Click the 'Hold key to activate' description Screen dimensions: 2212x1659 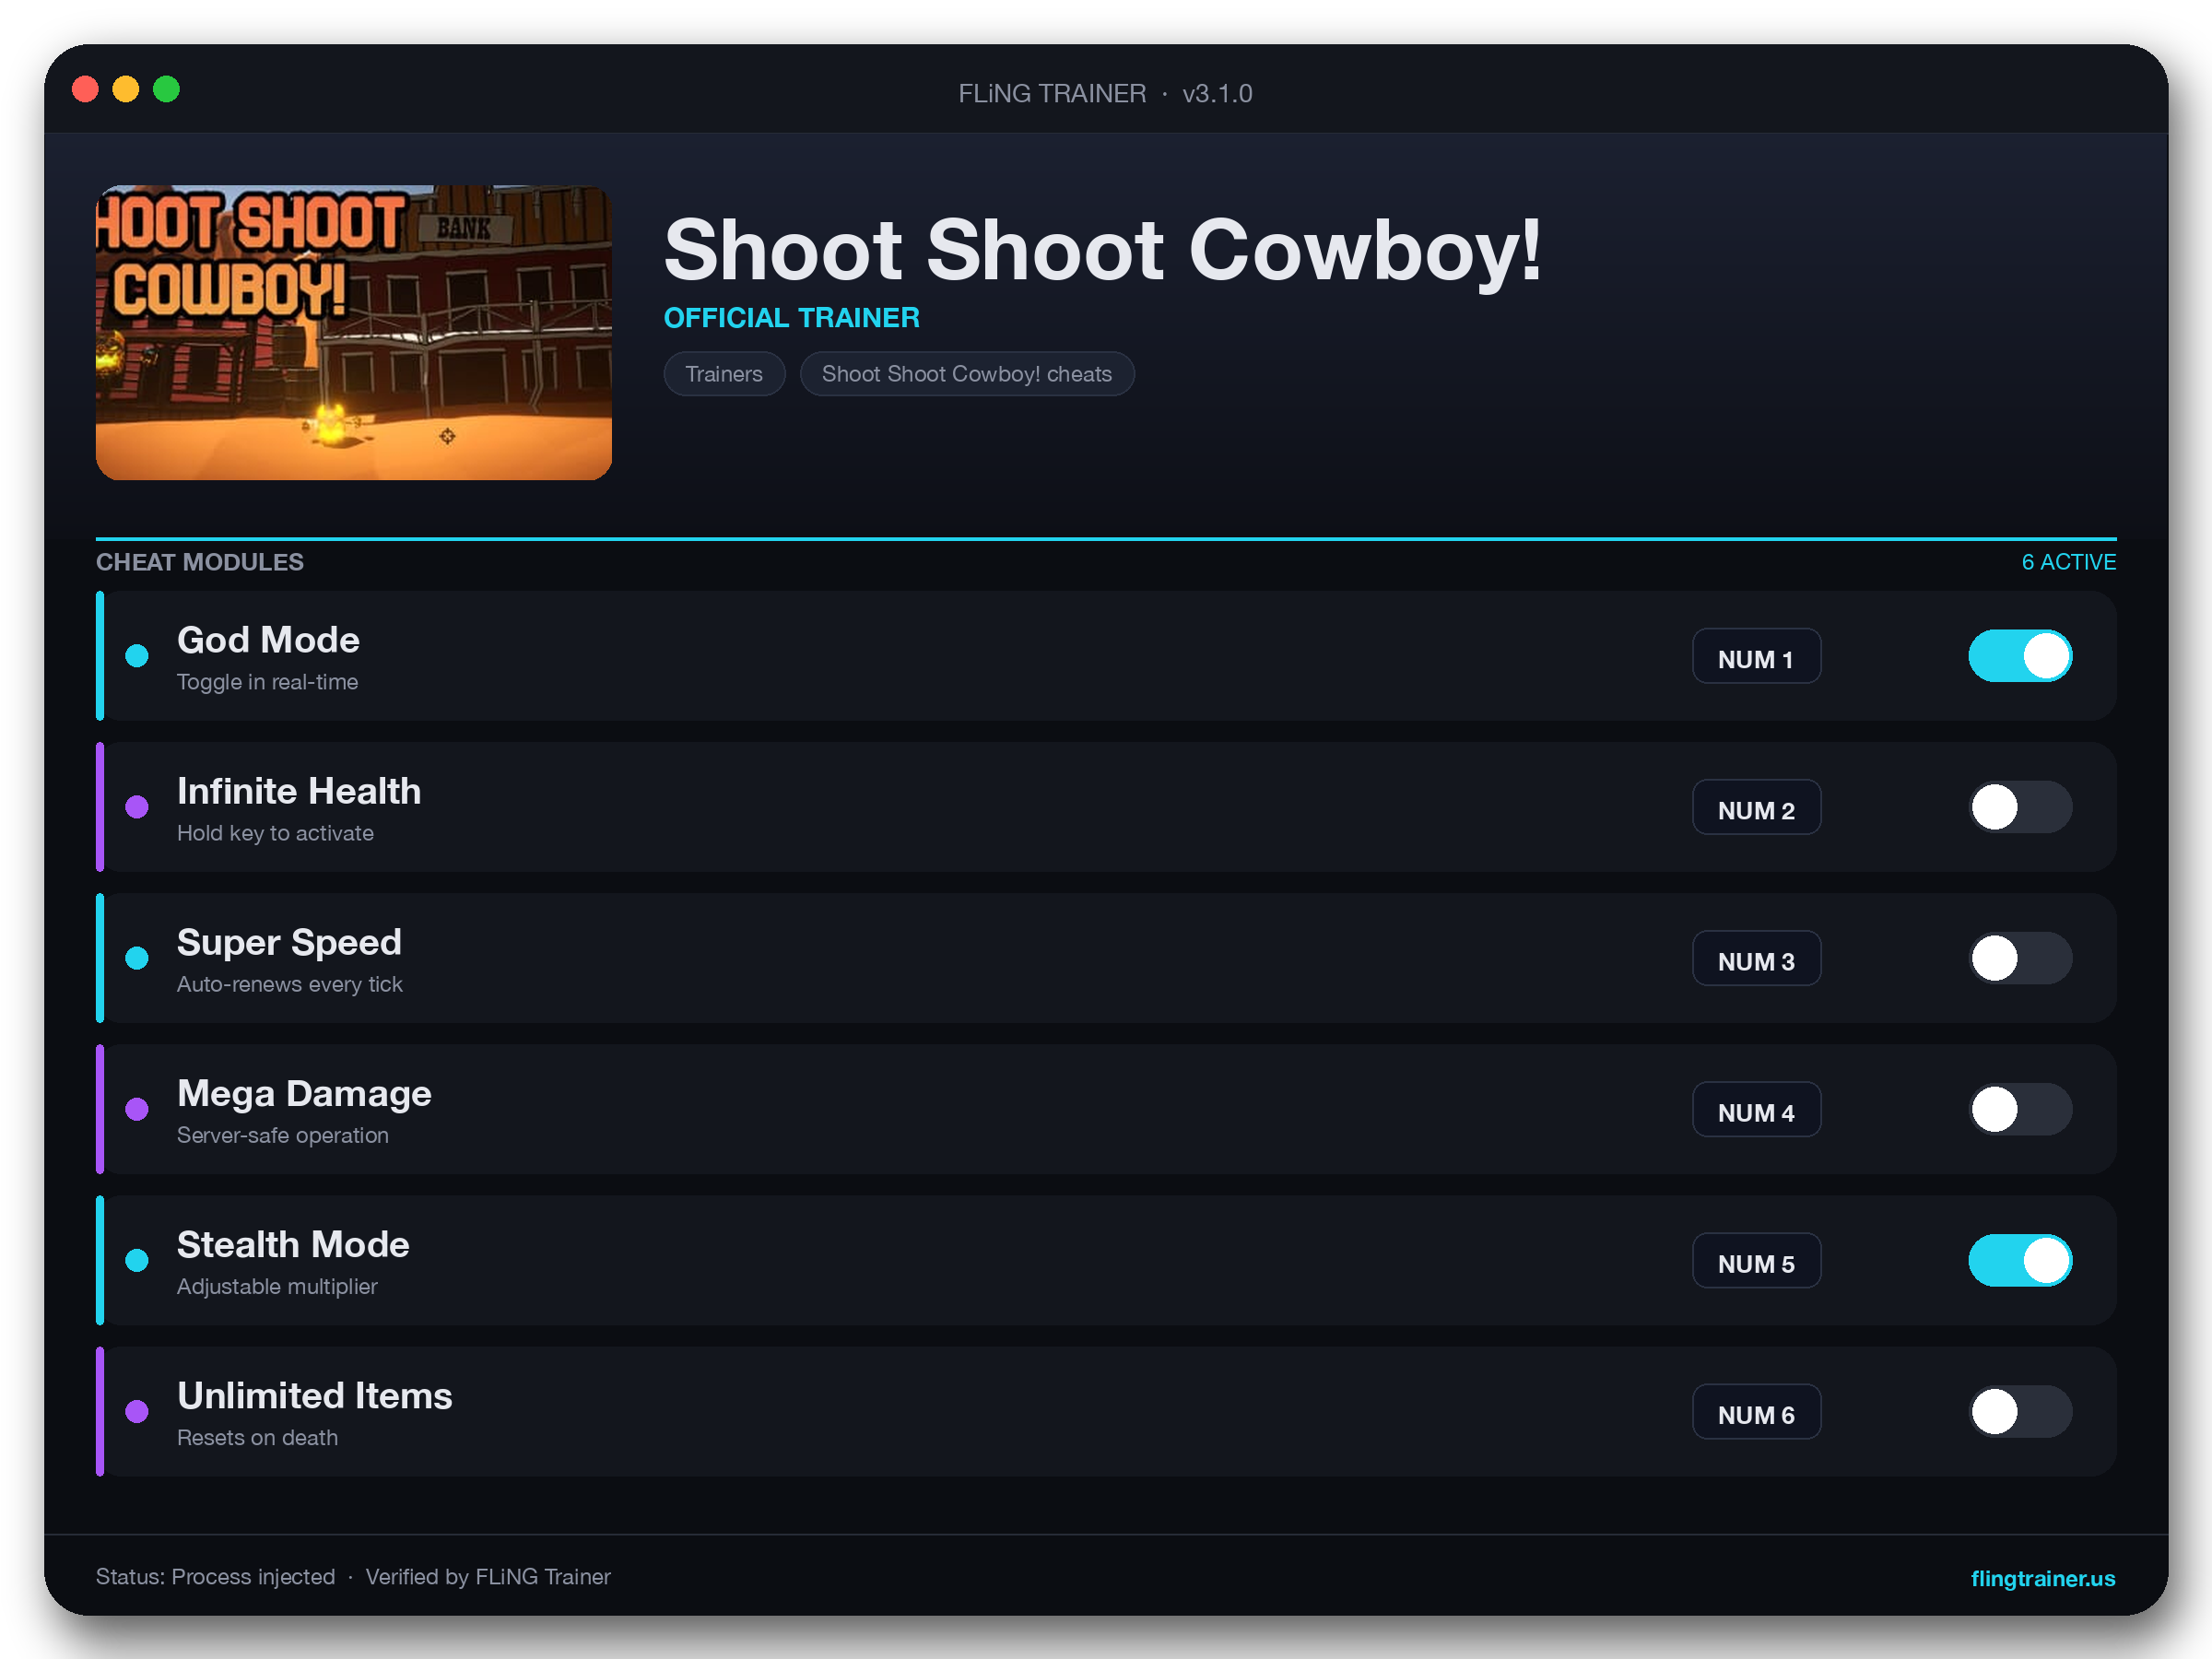pos(275,833)
